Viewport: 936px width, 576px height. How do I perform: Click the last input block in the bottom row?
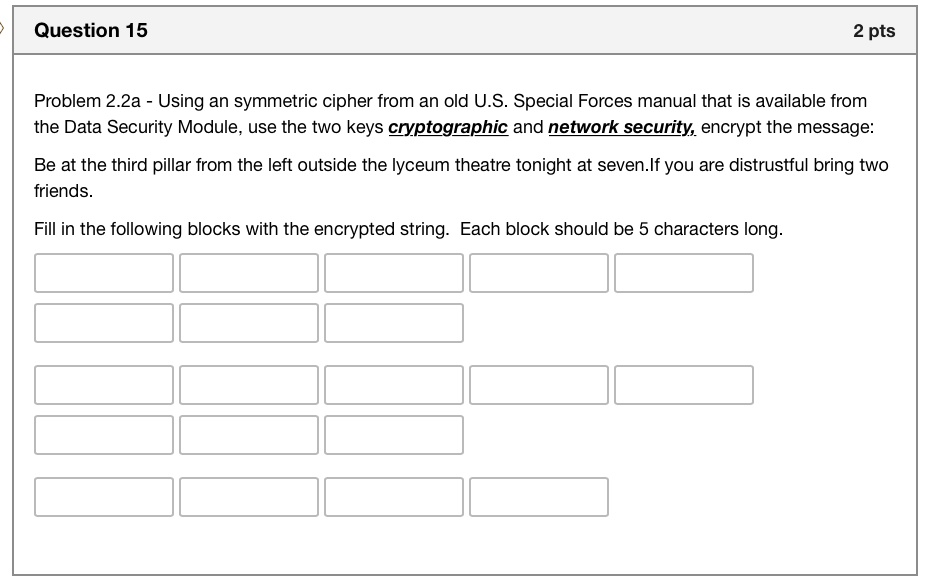pos(539,497)
